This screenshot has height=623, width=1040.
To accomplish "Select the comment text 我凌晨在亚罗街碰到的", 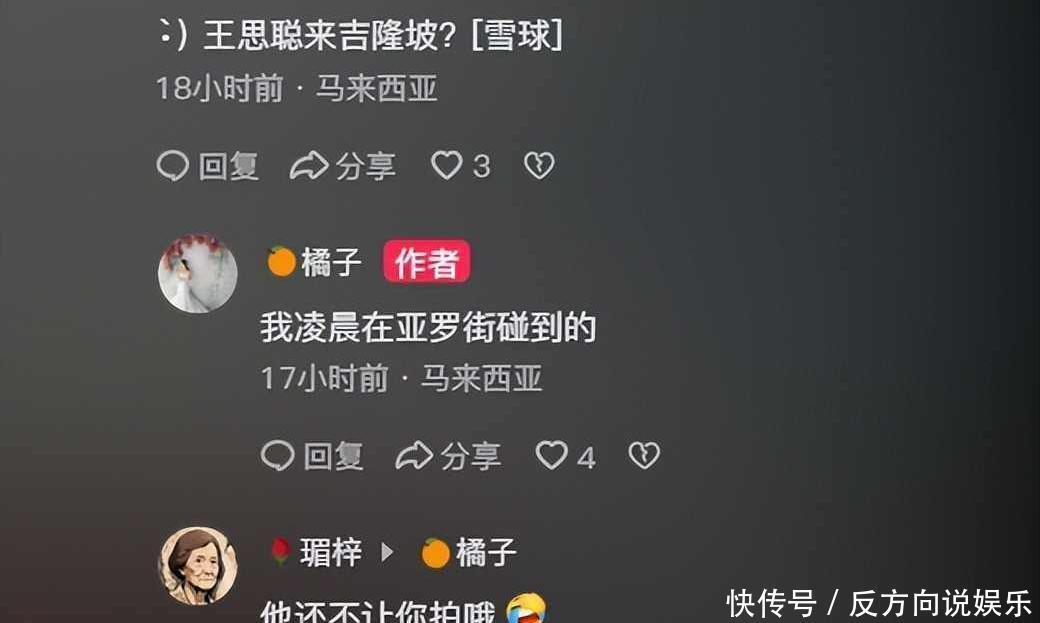I will click(x=428, y=327).
